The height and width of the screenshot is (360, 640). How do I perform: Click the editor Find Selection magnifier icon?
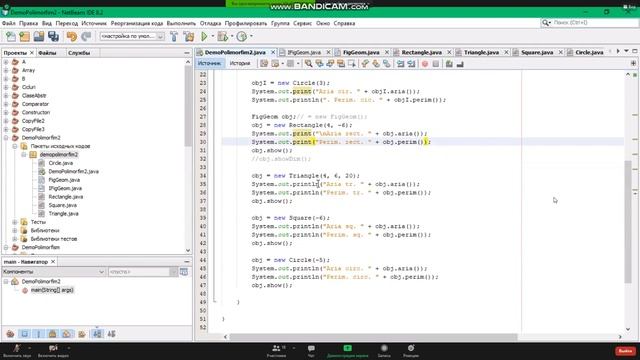309,64
